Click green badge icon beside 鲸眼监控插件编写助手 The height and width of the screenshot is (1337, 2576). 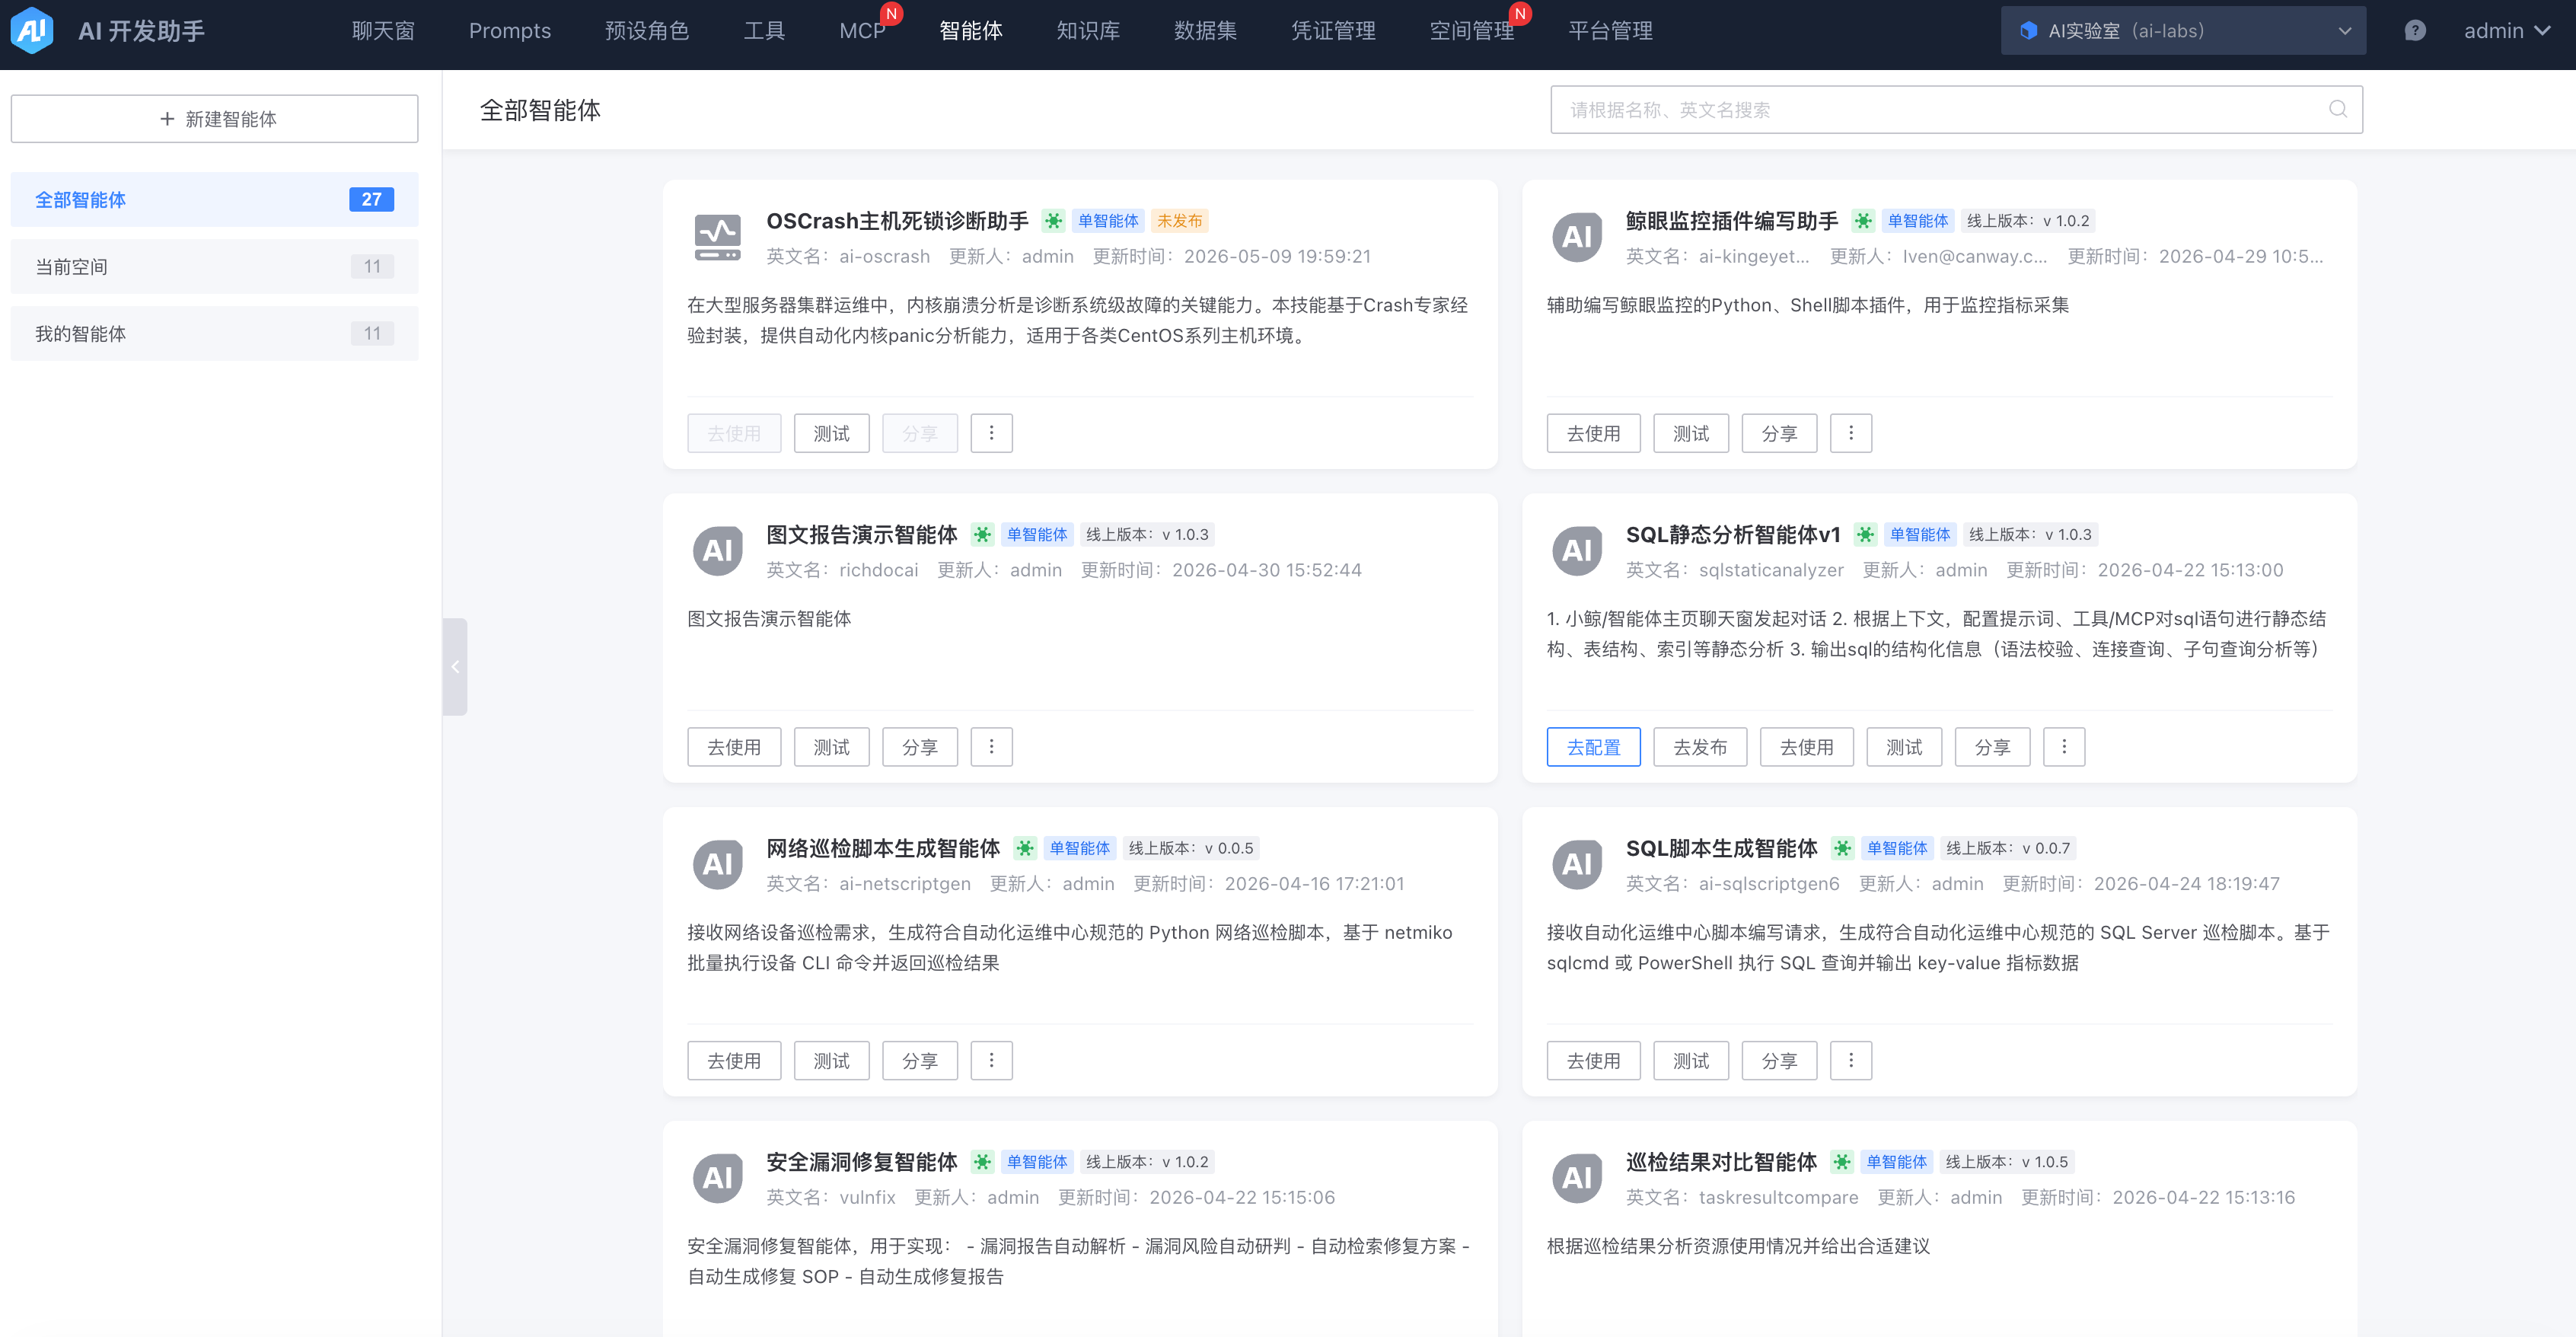(x=1863, y=221)
